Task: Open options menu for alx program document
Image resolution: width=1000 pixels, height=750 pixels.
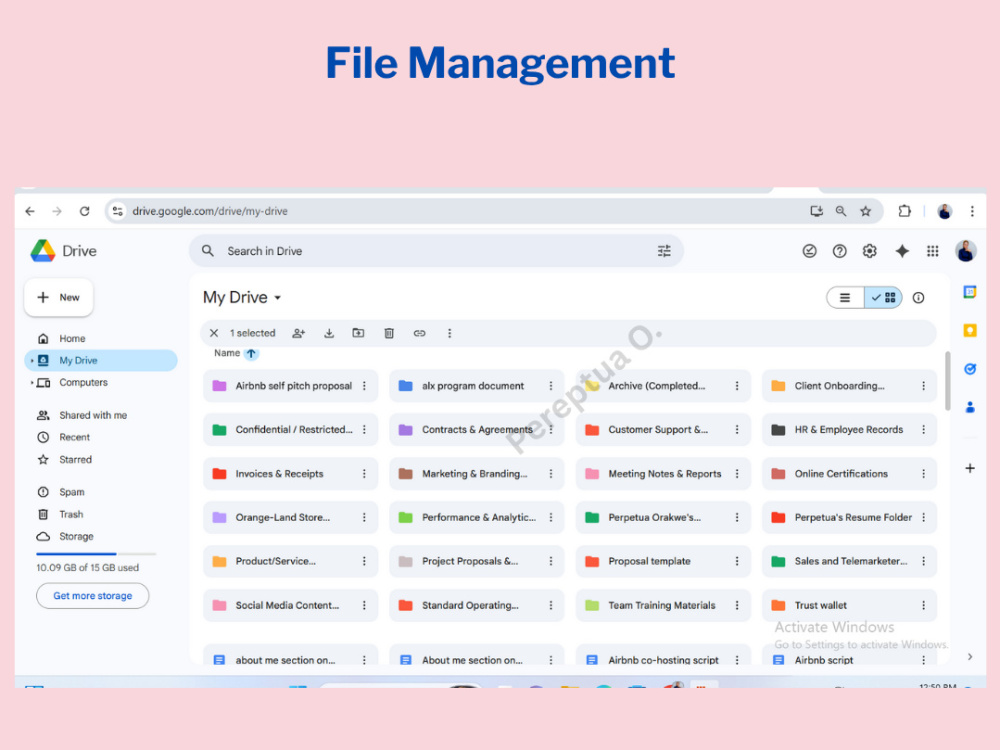Action: tap(551, 386)
